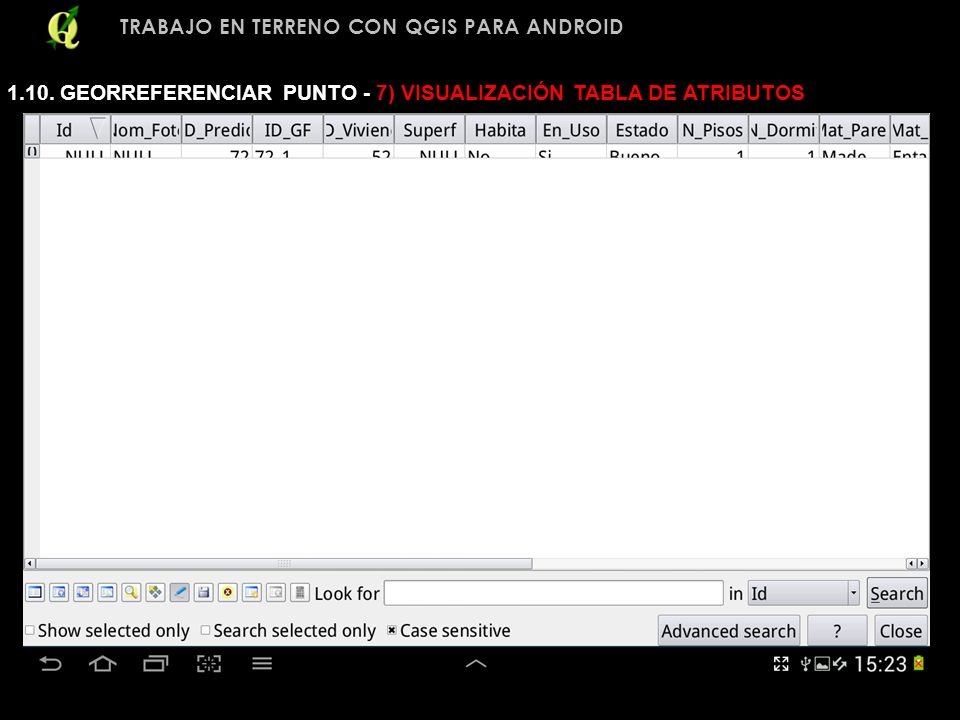Viewport: 960px width, 720px height.
Task: Tap the Android screenshot capture icon
Action: pos(209,664)
